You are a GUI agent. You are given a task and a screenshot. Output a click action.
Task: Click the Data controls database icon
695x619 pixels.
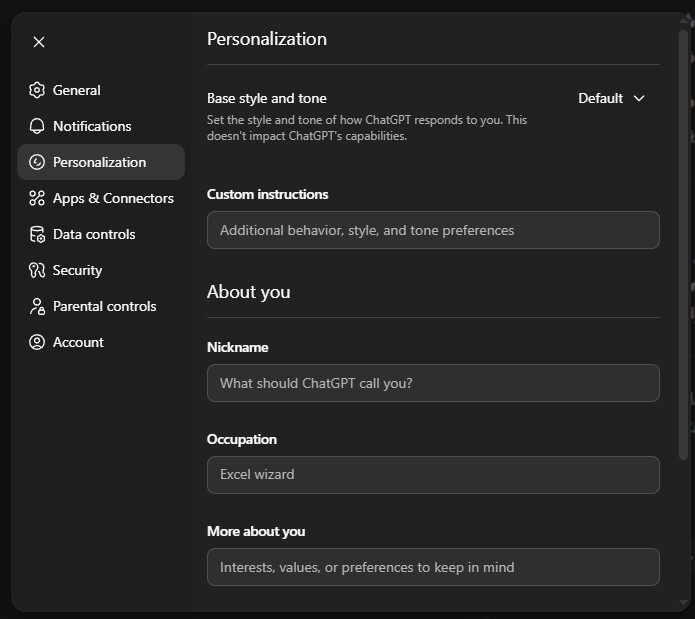(x=37, y=234)
